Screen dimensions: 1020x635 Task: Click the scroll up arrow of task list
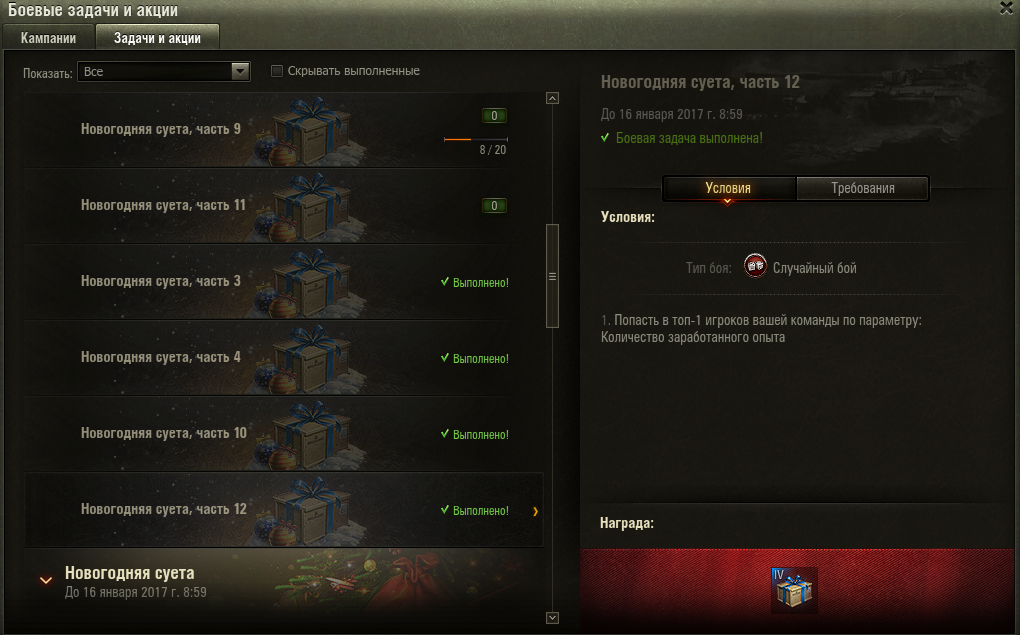click(552, 98)
